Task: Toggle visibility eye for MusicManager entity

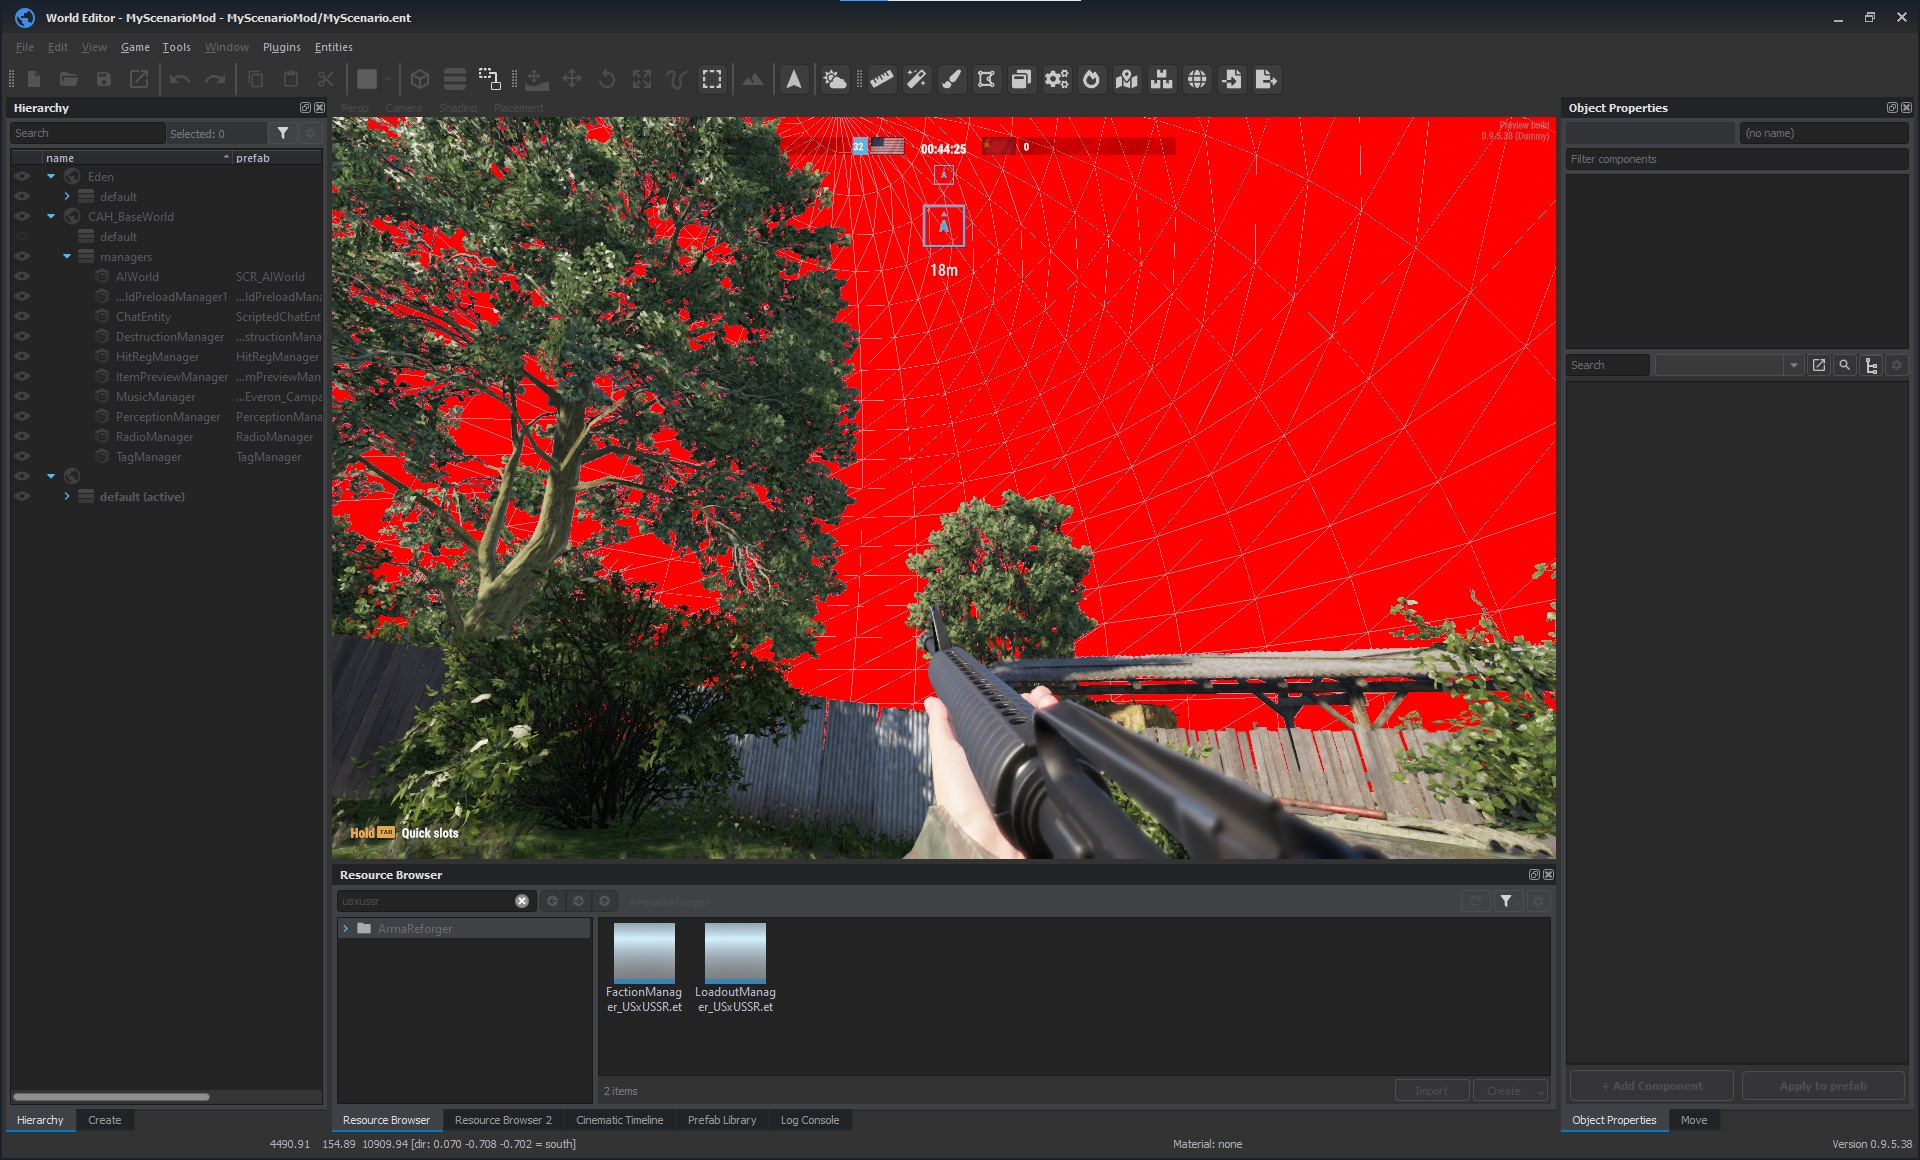Action: (x=22, y=397)
